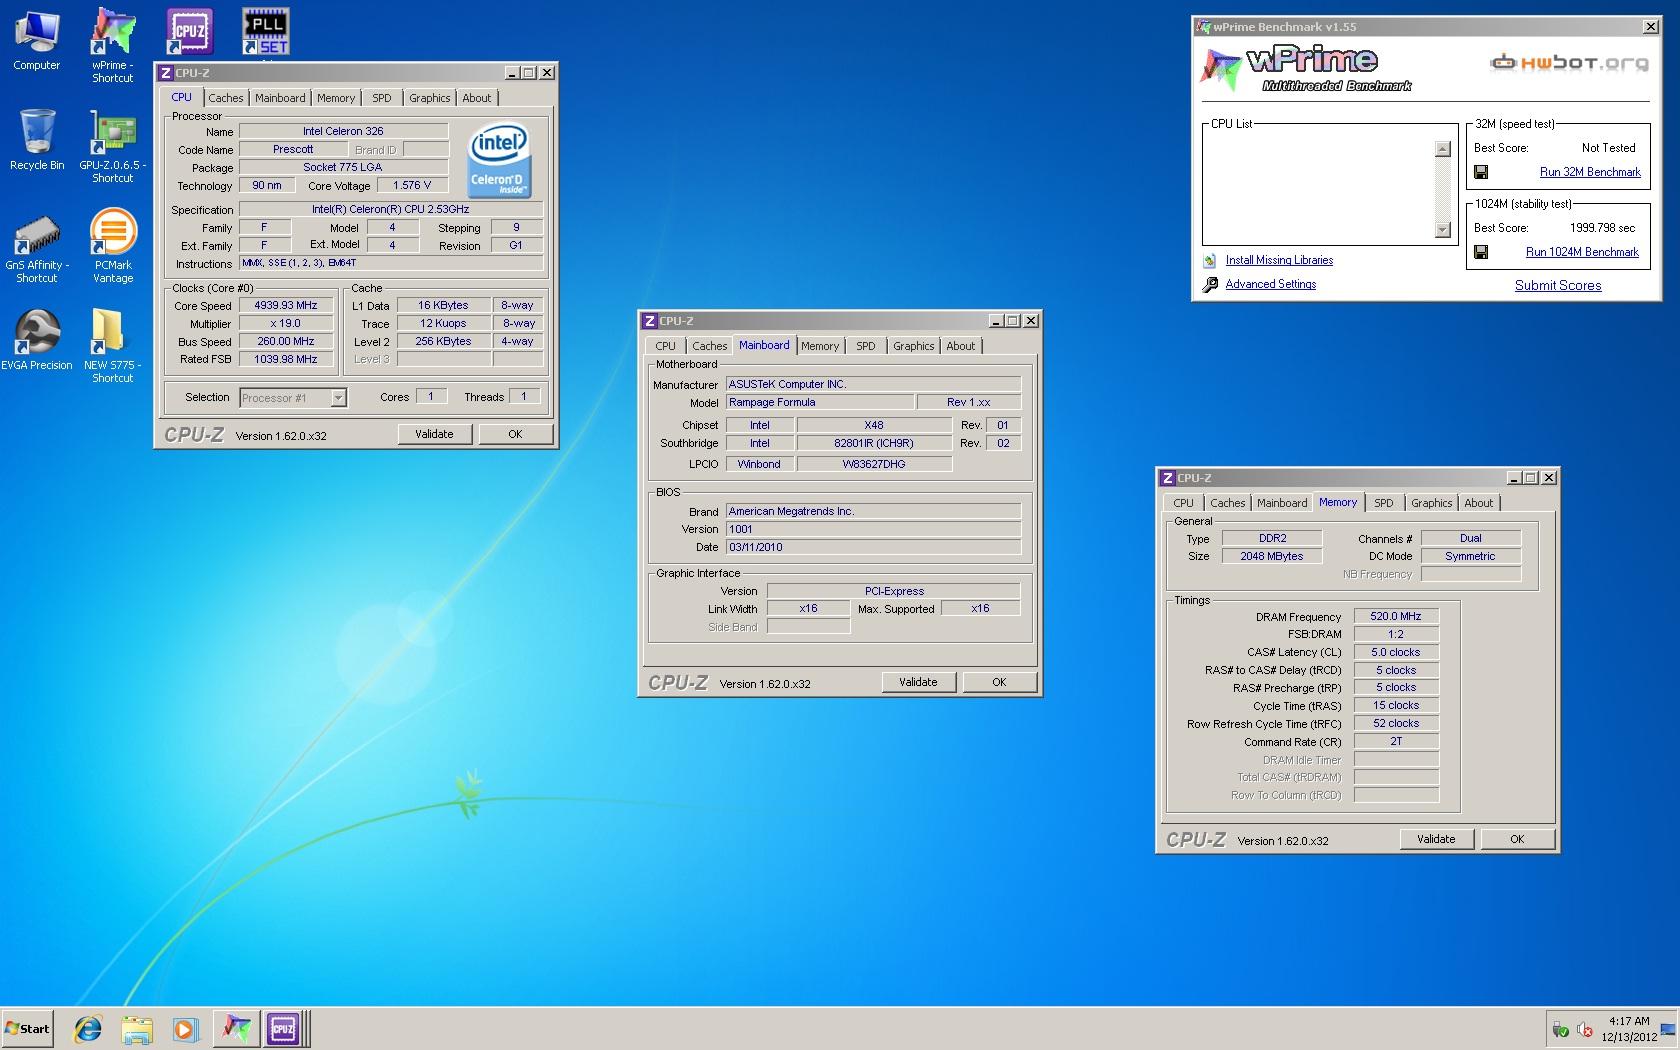The height and width of the screenshot is (1050, 1680).
Task: Open the PLL SET desktop shortcut icon
Action: (266, 32)
